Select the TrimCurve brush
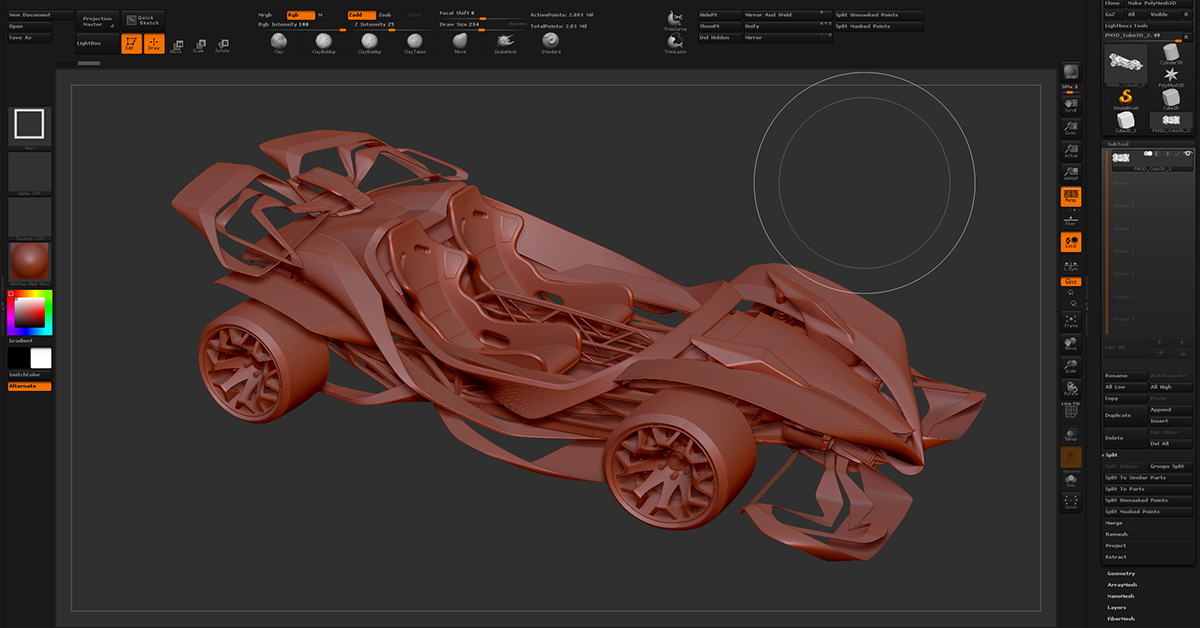The width and height of the screenshot is (1200, 628). (x=676, y=21)
